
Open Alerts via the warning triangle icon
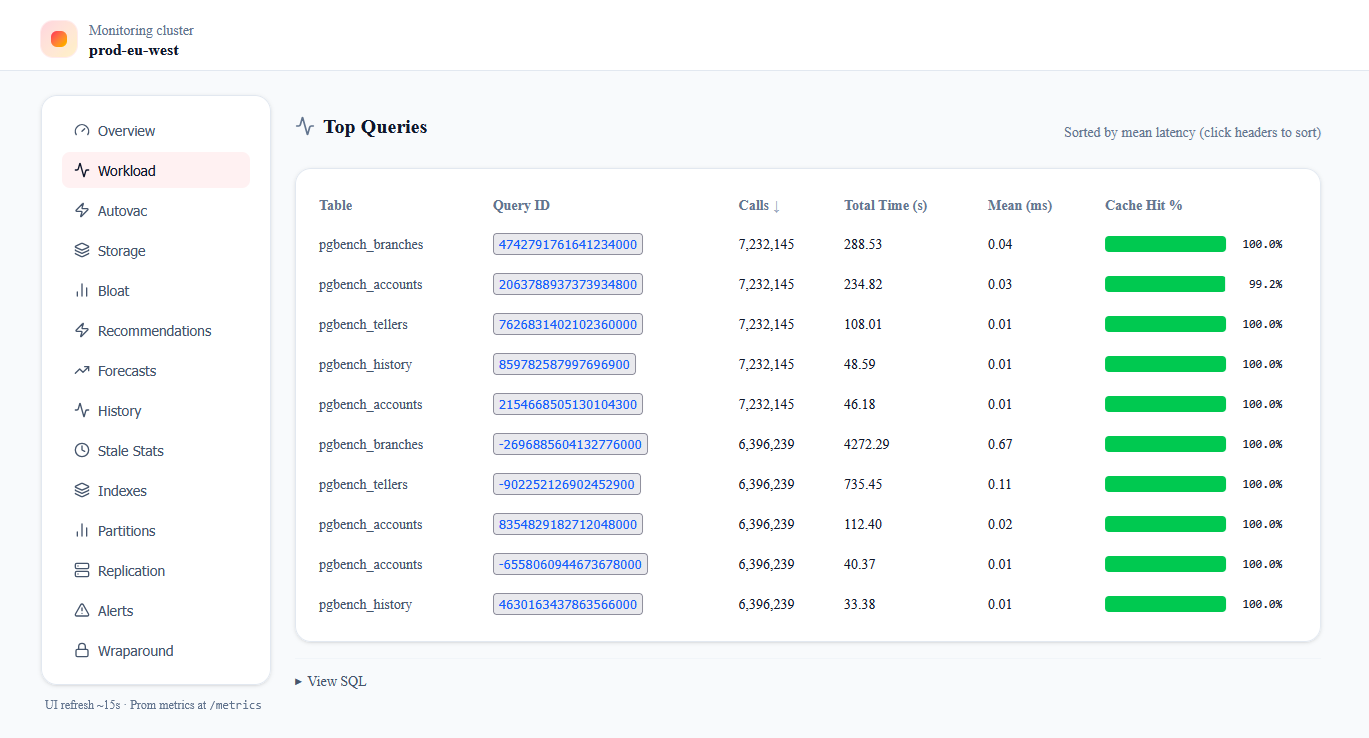(82, 610)
